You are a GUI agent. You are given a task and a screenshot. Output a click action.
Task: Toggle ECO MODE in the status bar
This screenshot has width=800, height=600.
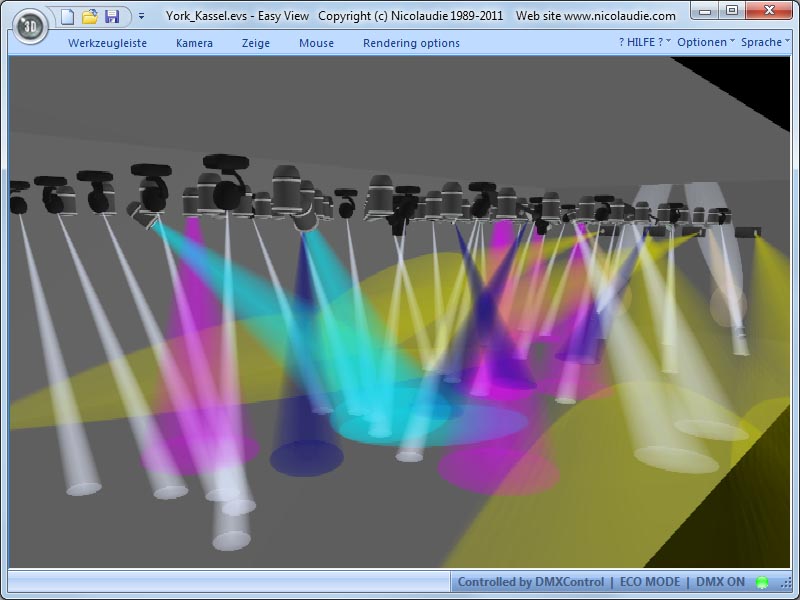click(650, 582)
